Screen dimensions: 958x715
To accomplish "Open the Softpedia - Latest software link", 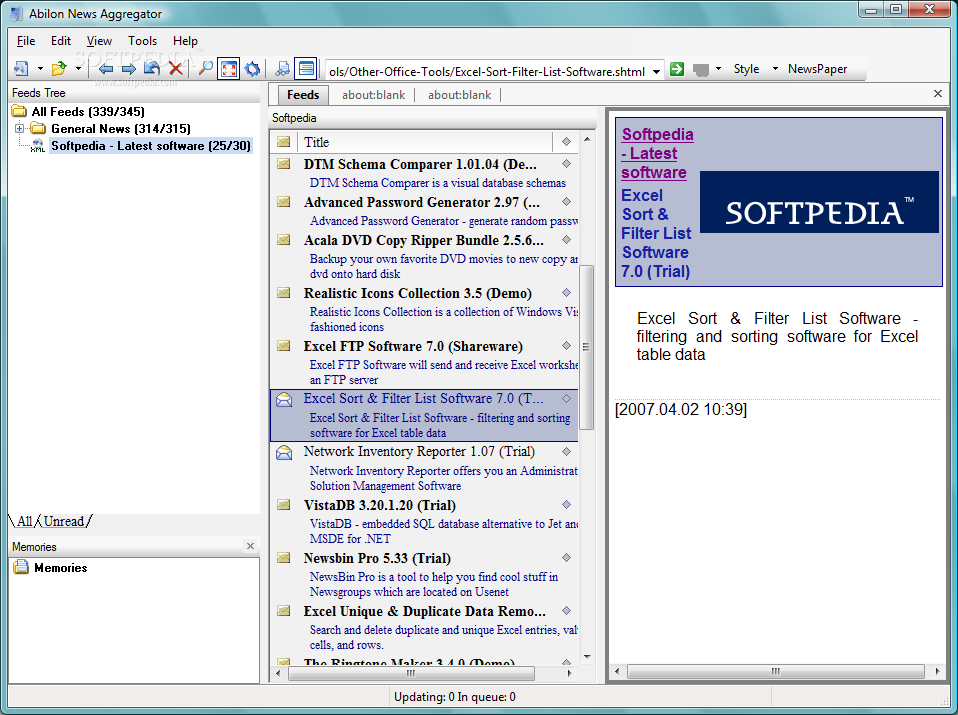I will click(657, 153).
